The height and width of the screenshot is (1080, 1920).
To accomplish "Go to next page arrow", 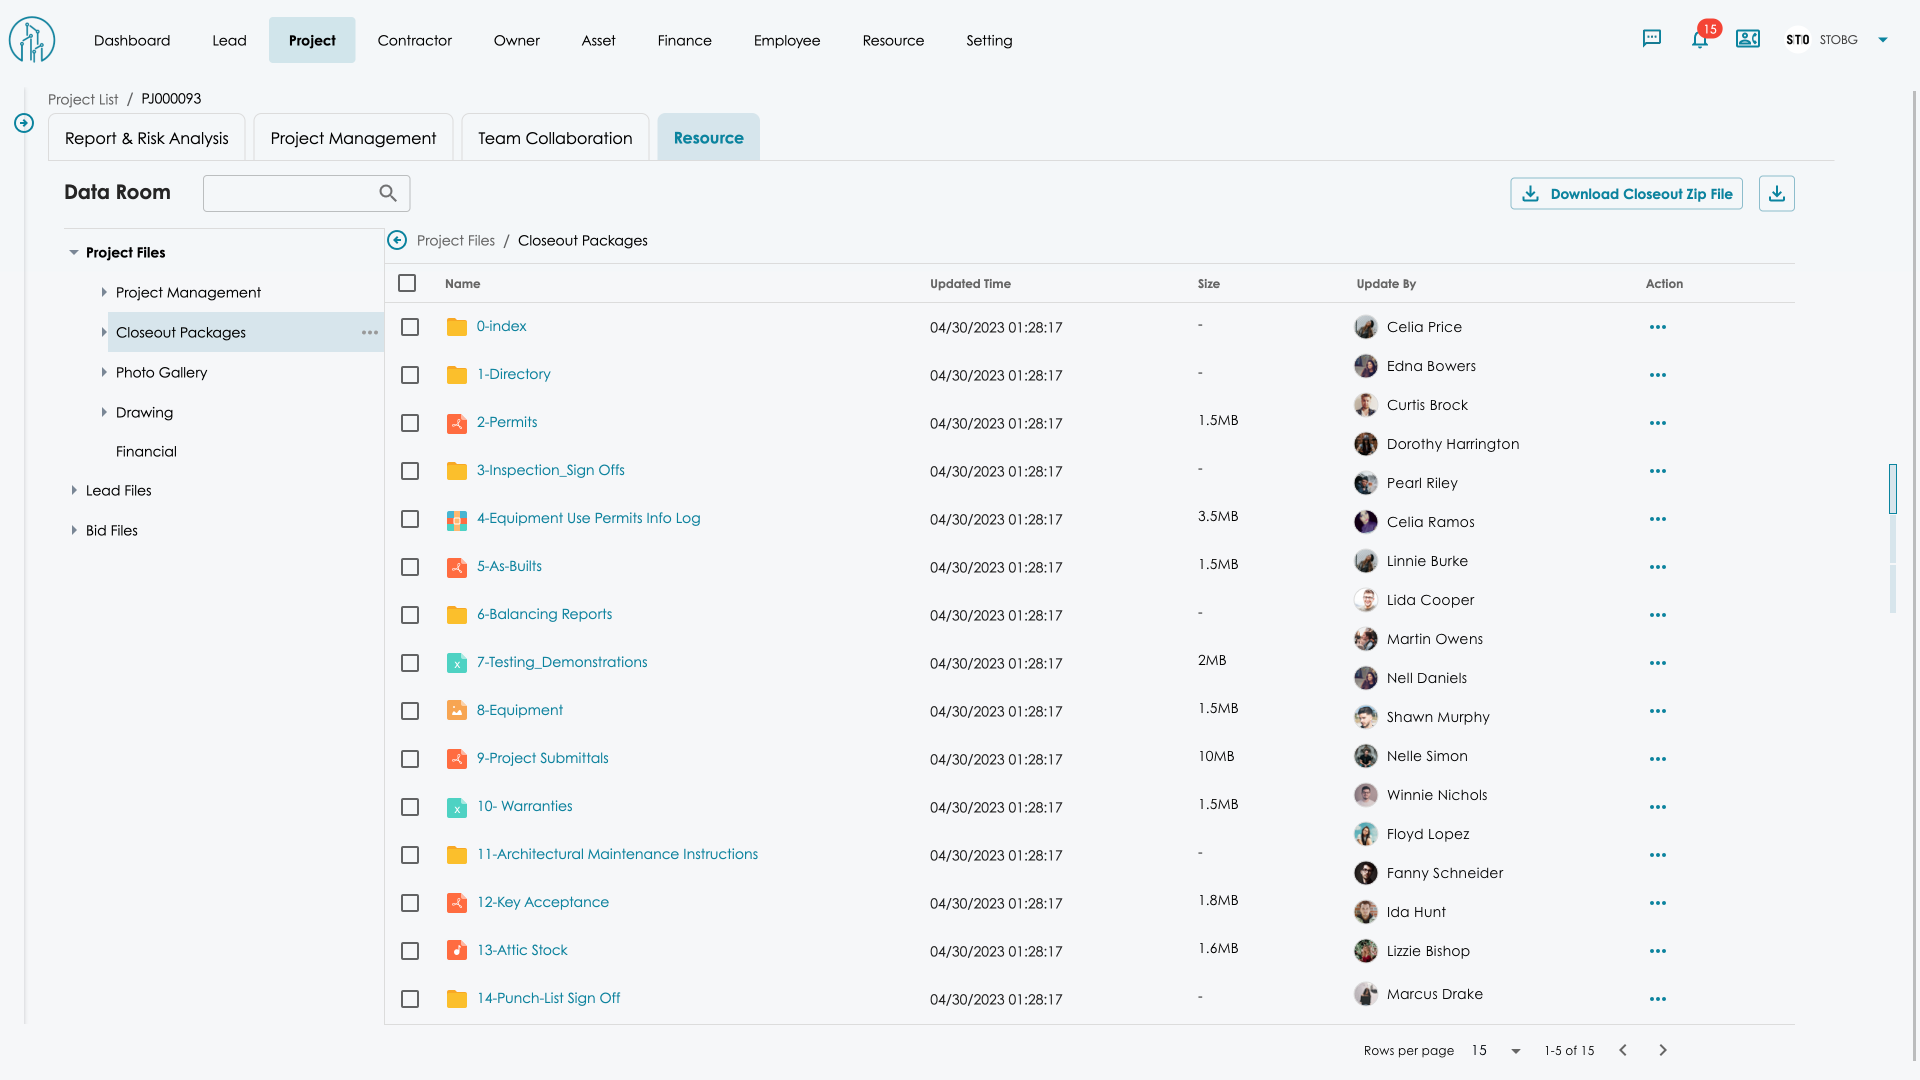I will [1662, 1050].
